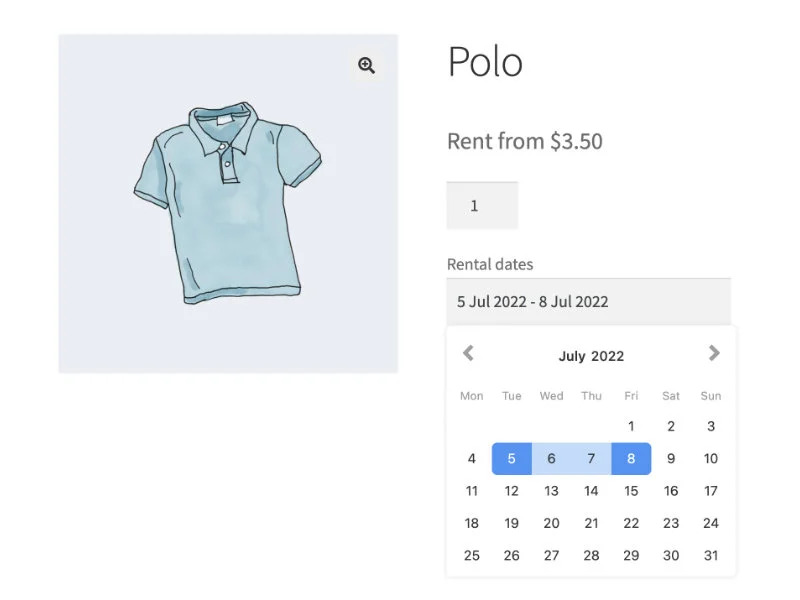Select July 5 start date

[512, 459]
